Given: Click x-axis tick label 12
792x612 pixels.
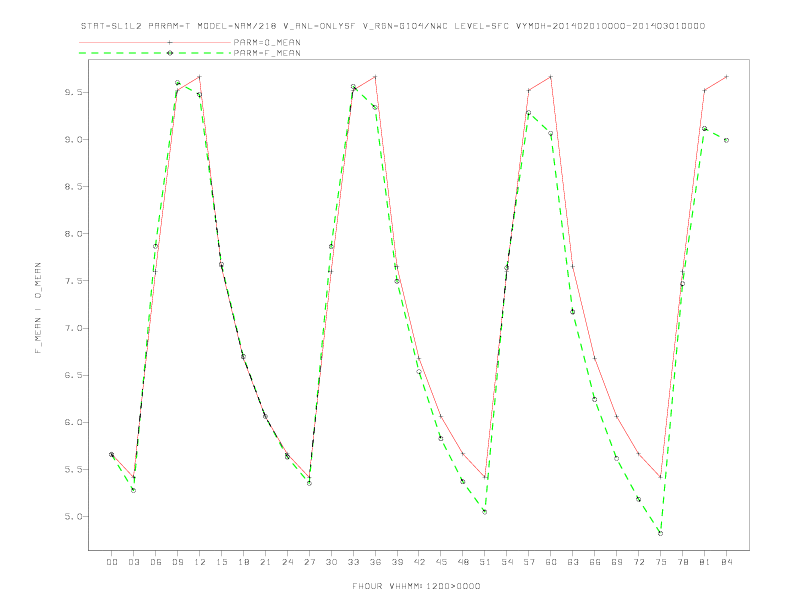Looking at the screenshot, I should [x=200, y=562].
